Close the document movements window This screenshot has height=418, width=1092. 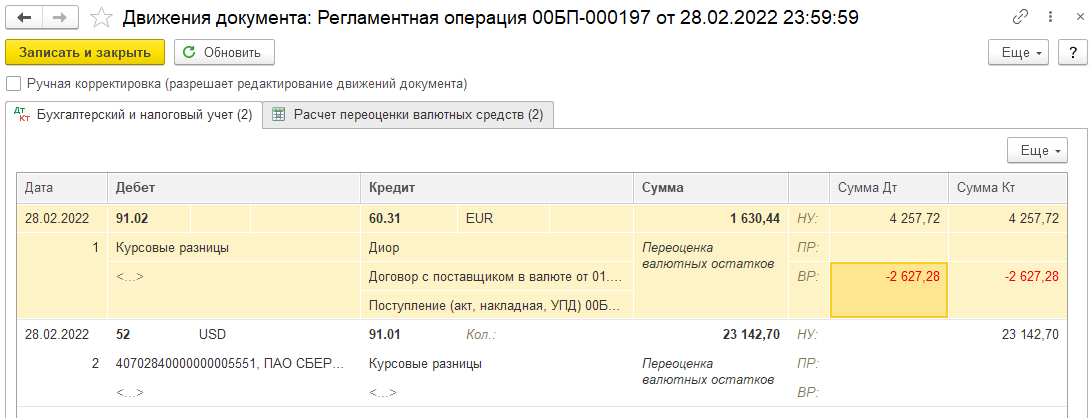tap(1072, 18)
